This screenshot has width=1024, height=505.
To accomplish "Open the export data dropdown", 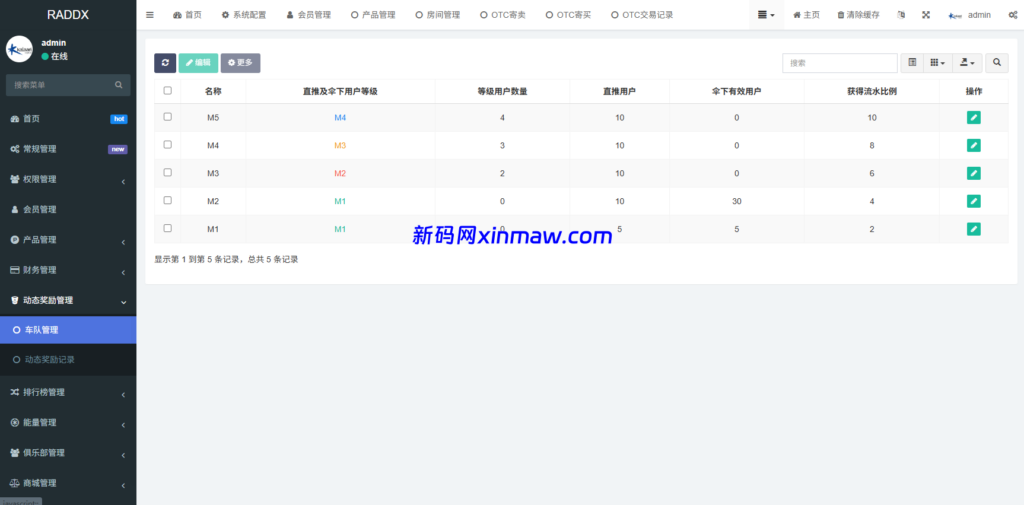I will (x=967, y=63).
